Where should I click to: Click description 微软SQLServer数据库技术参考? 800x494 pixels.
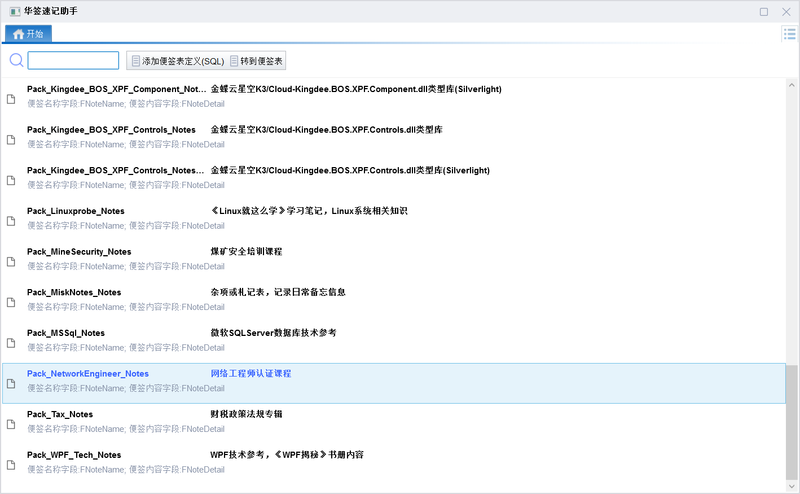(273, 333)
